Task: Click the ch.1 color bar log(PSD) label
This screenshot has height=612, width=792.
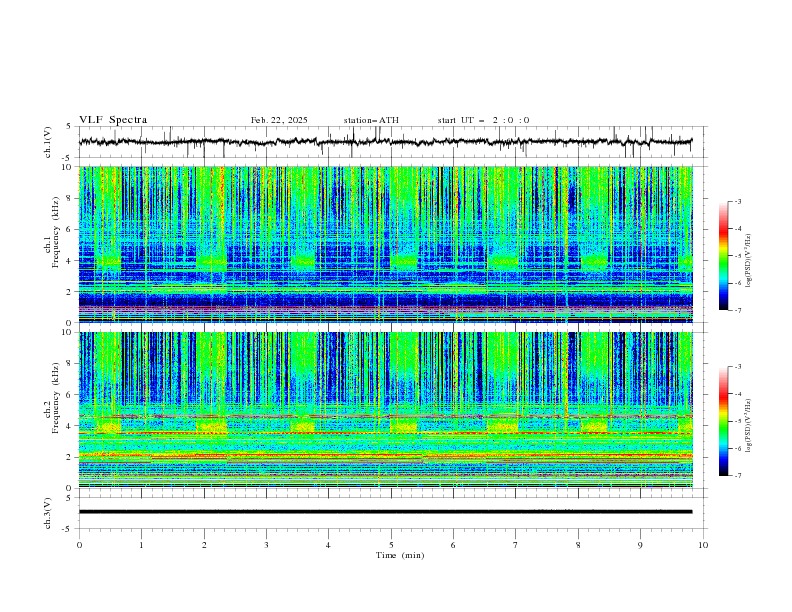Action: point(749,261)
